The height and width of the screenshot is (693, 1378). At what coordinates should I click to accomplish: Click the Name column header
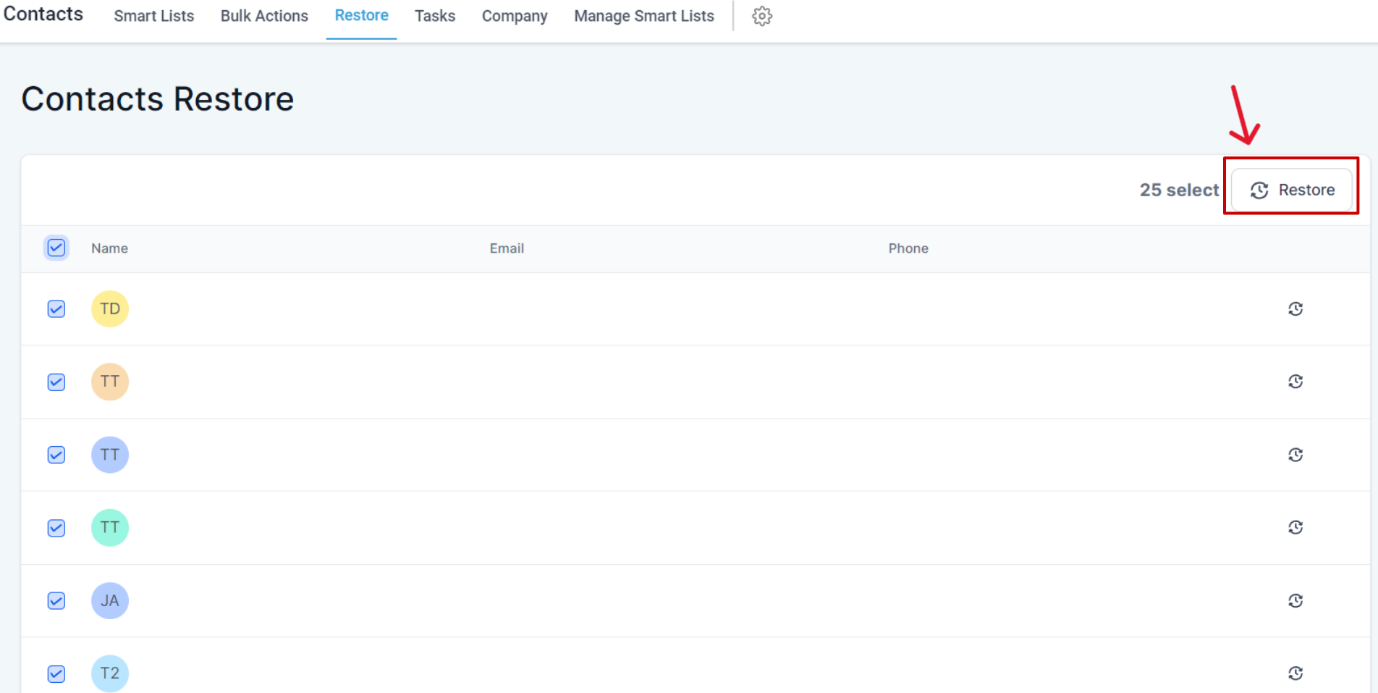[109, 248]
